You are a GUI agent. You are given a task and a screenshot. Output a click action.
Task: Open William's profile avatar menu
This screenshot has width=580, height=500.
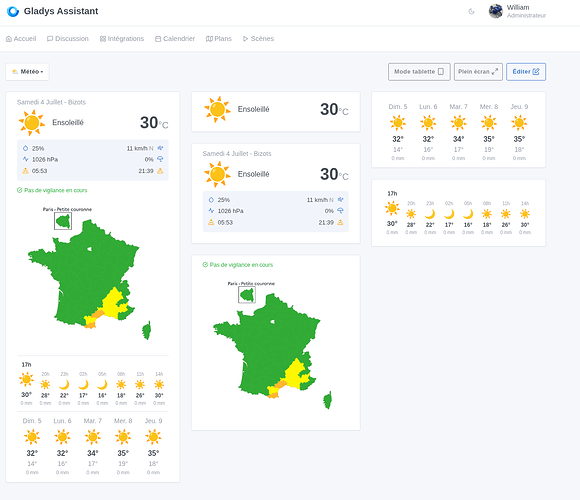tap(495, 11)
